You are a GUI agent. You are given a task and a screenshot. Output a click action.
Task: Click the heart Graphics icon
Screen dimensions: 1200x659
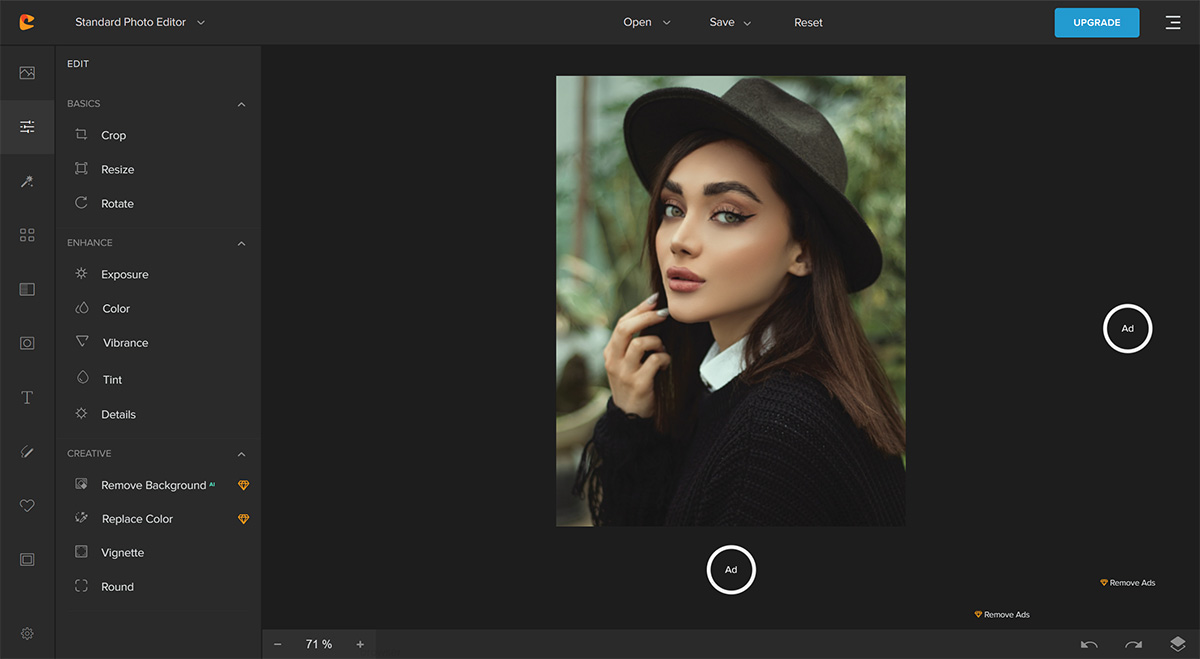27,506
